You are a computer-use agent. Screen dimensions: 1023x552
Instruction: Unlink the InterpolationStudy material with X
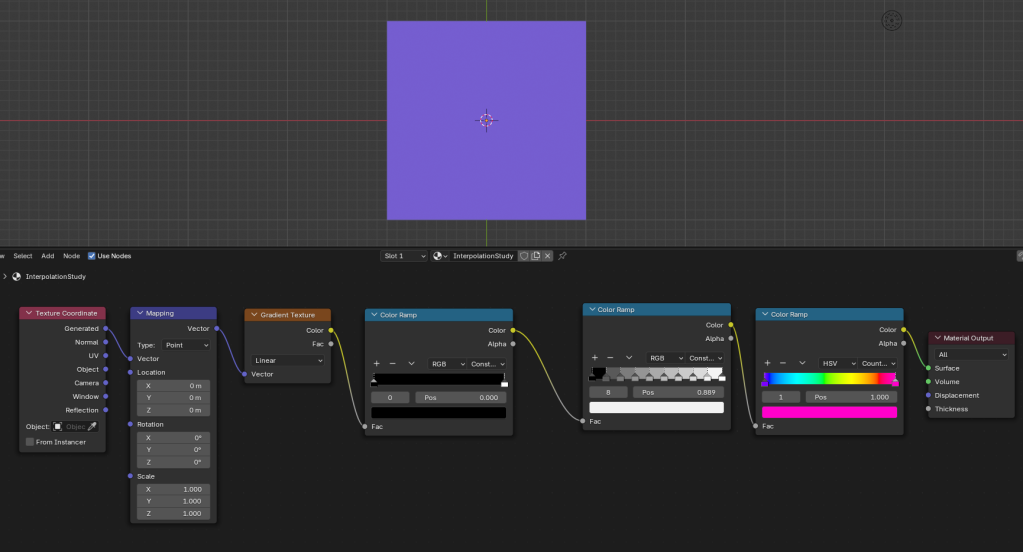point(549,256)
